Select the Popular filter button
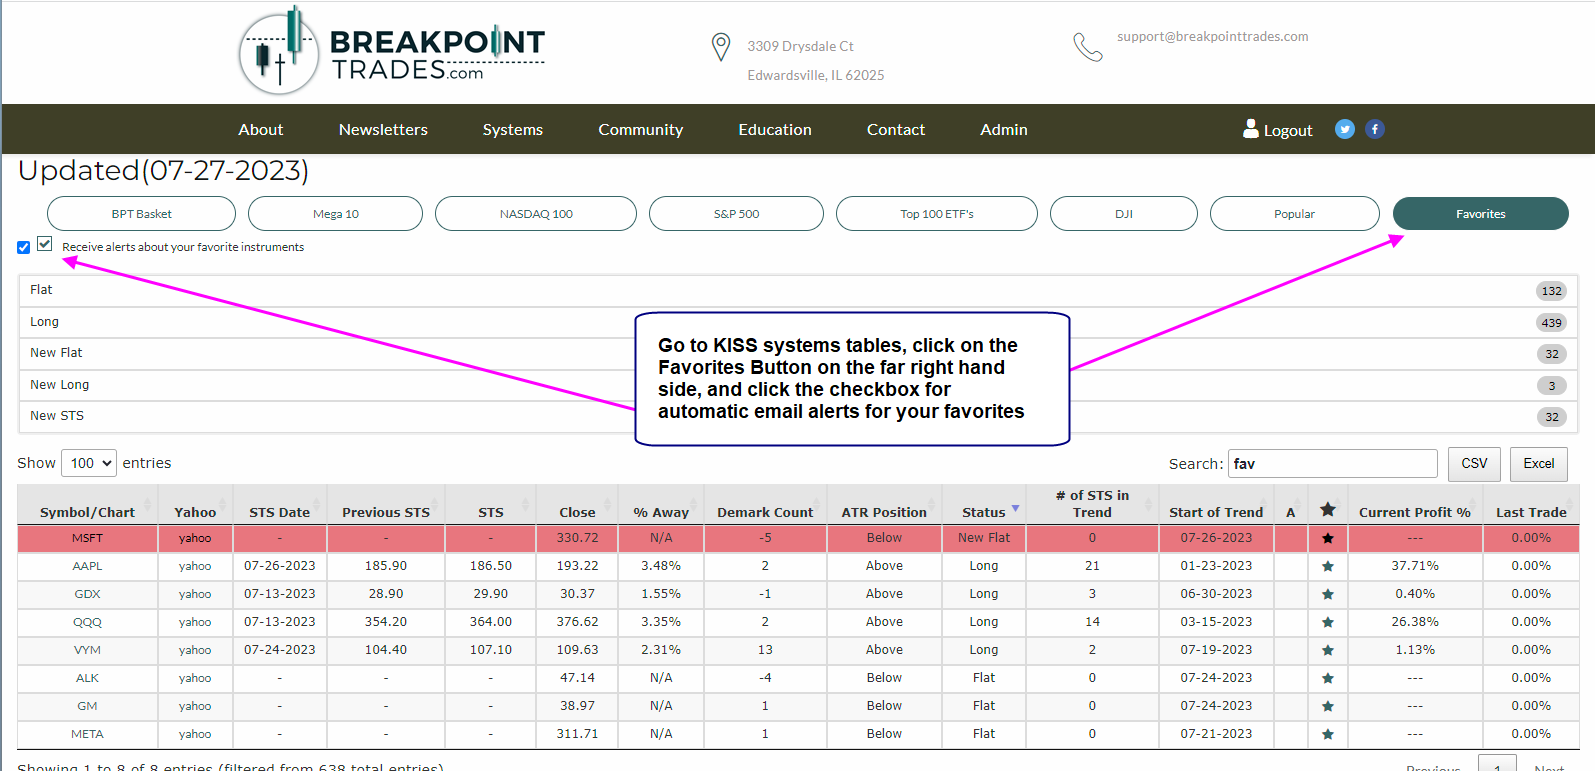Viewport: 1595px width, 771px height. tap(1295, 214)
